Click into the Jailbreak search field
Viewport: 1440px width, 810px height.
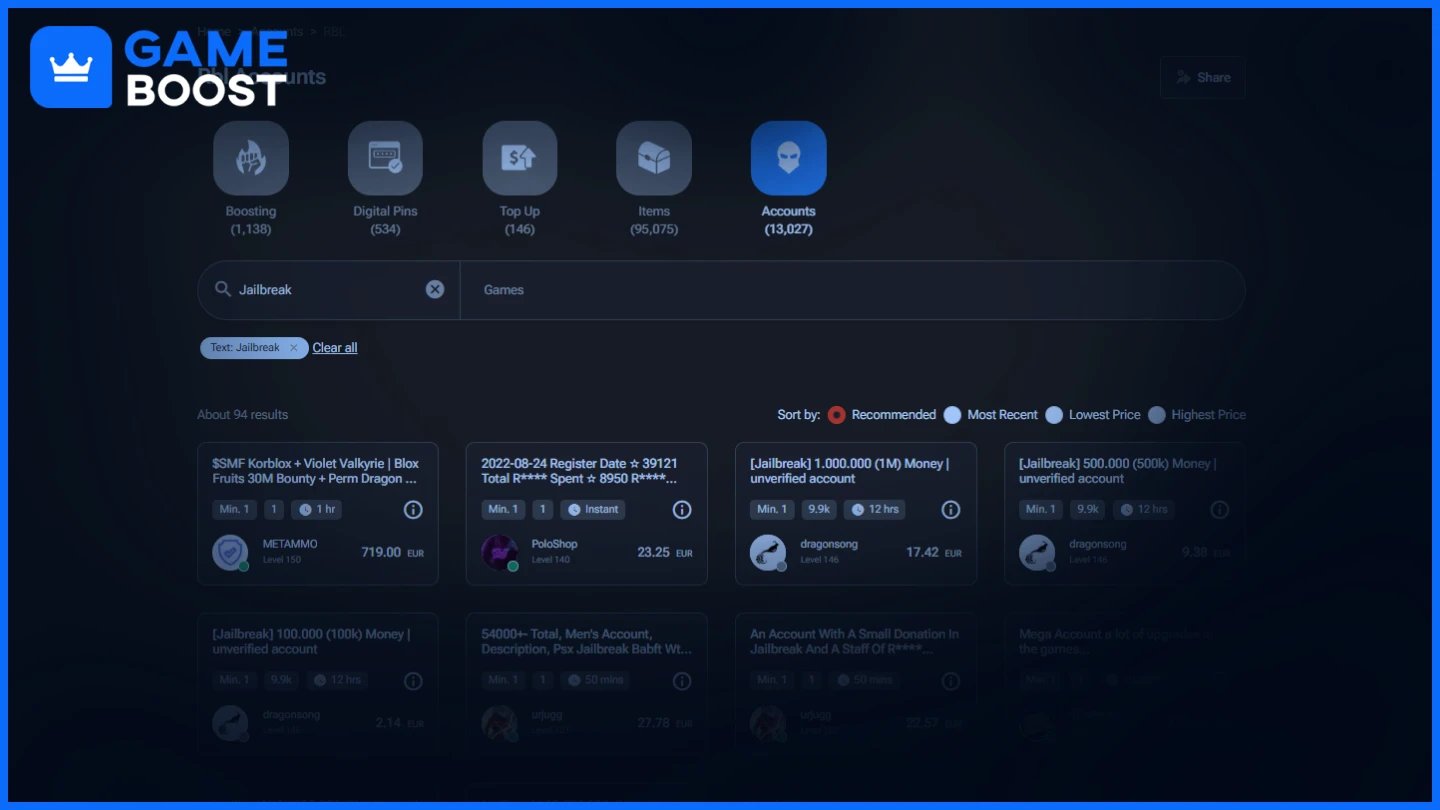click(x=328, y=290)
